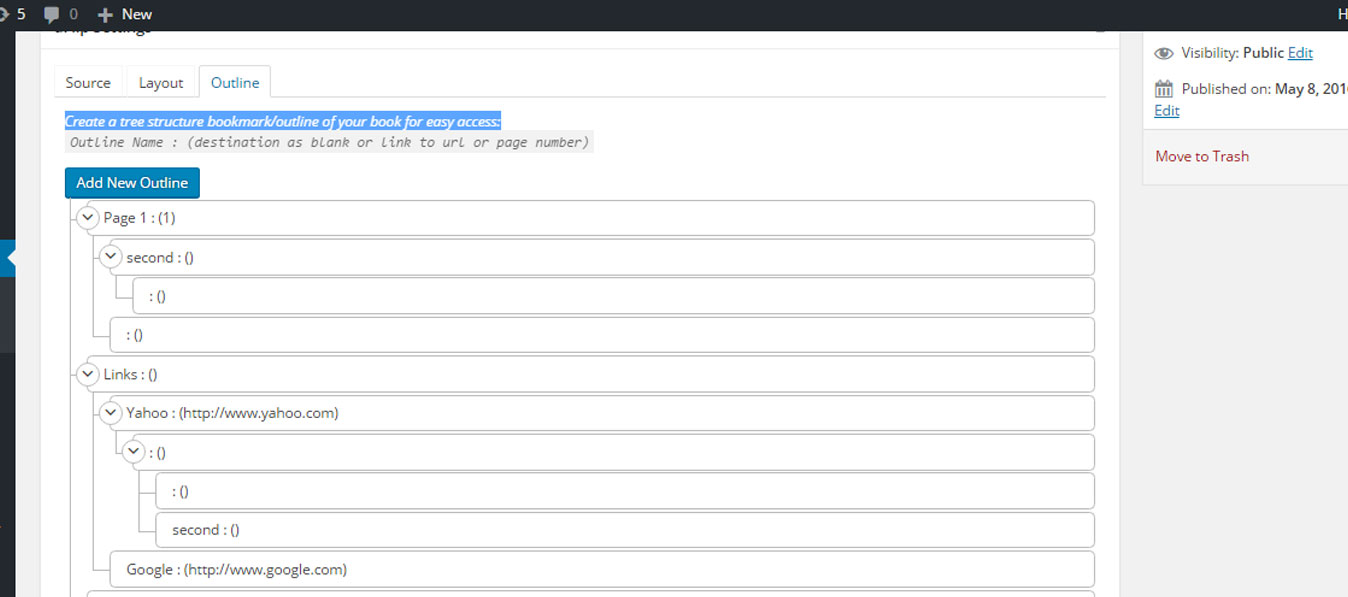Click the plus New icon in admin bar
This screenshot has width=1348, height=597.
pyautogui.click(x=106, y=14)
